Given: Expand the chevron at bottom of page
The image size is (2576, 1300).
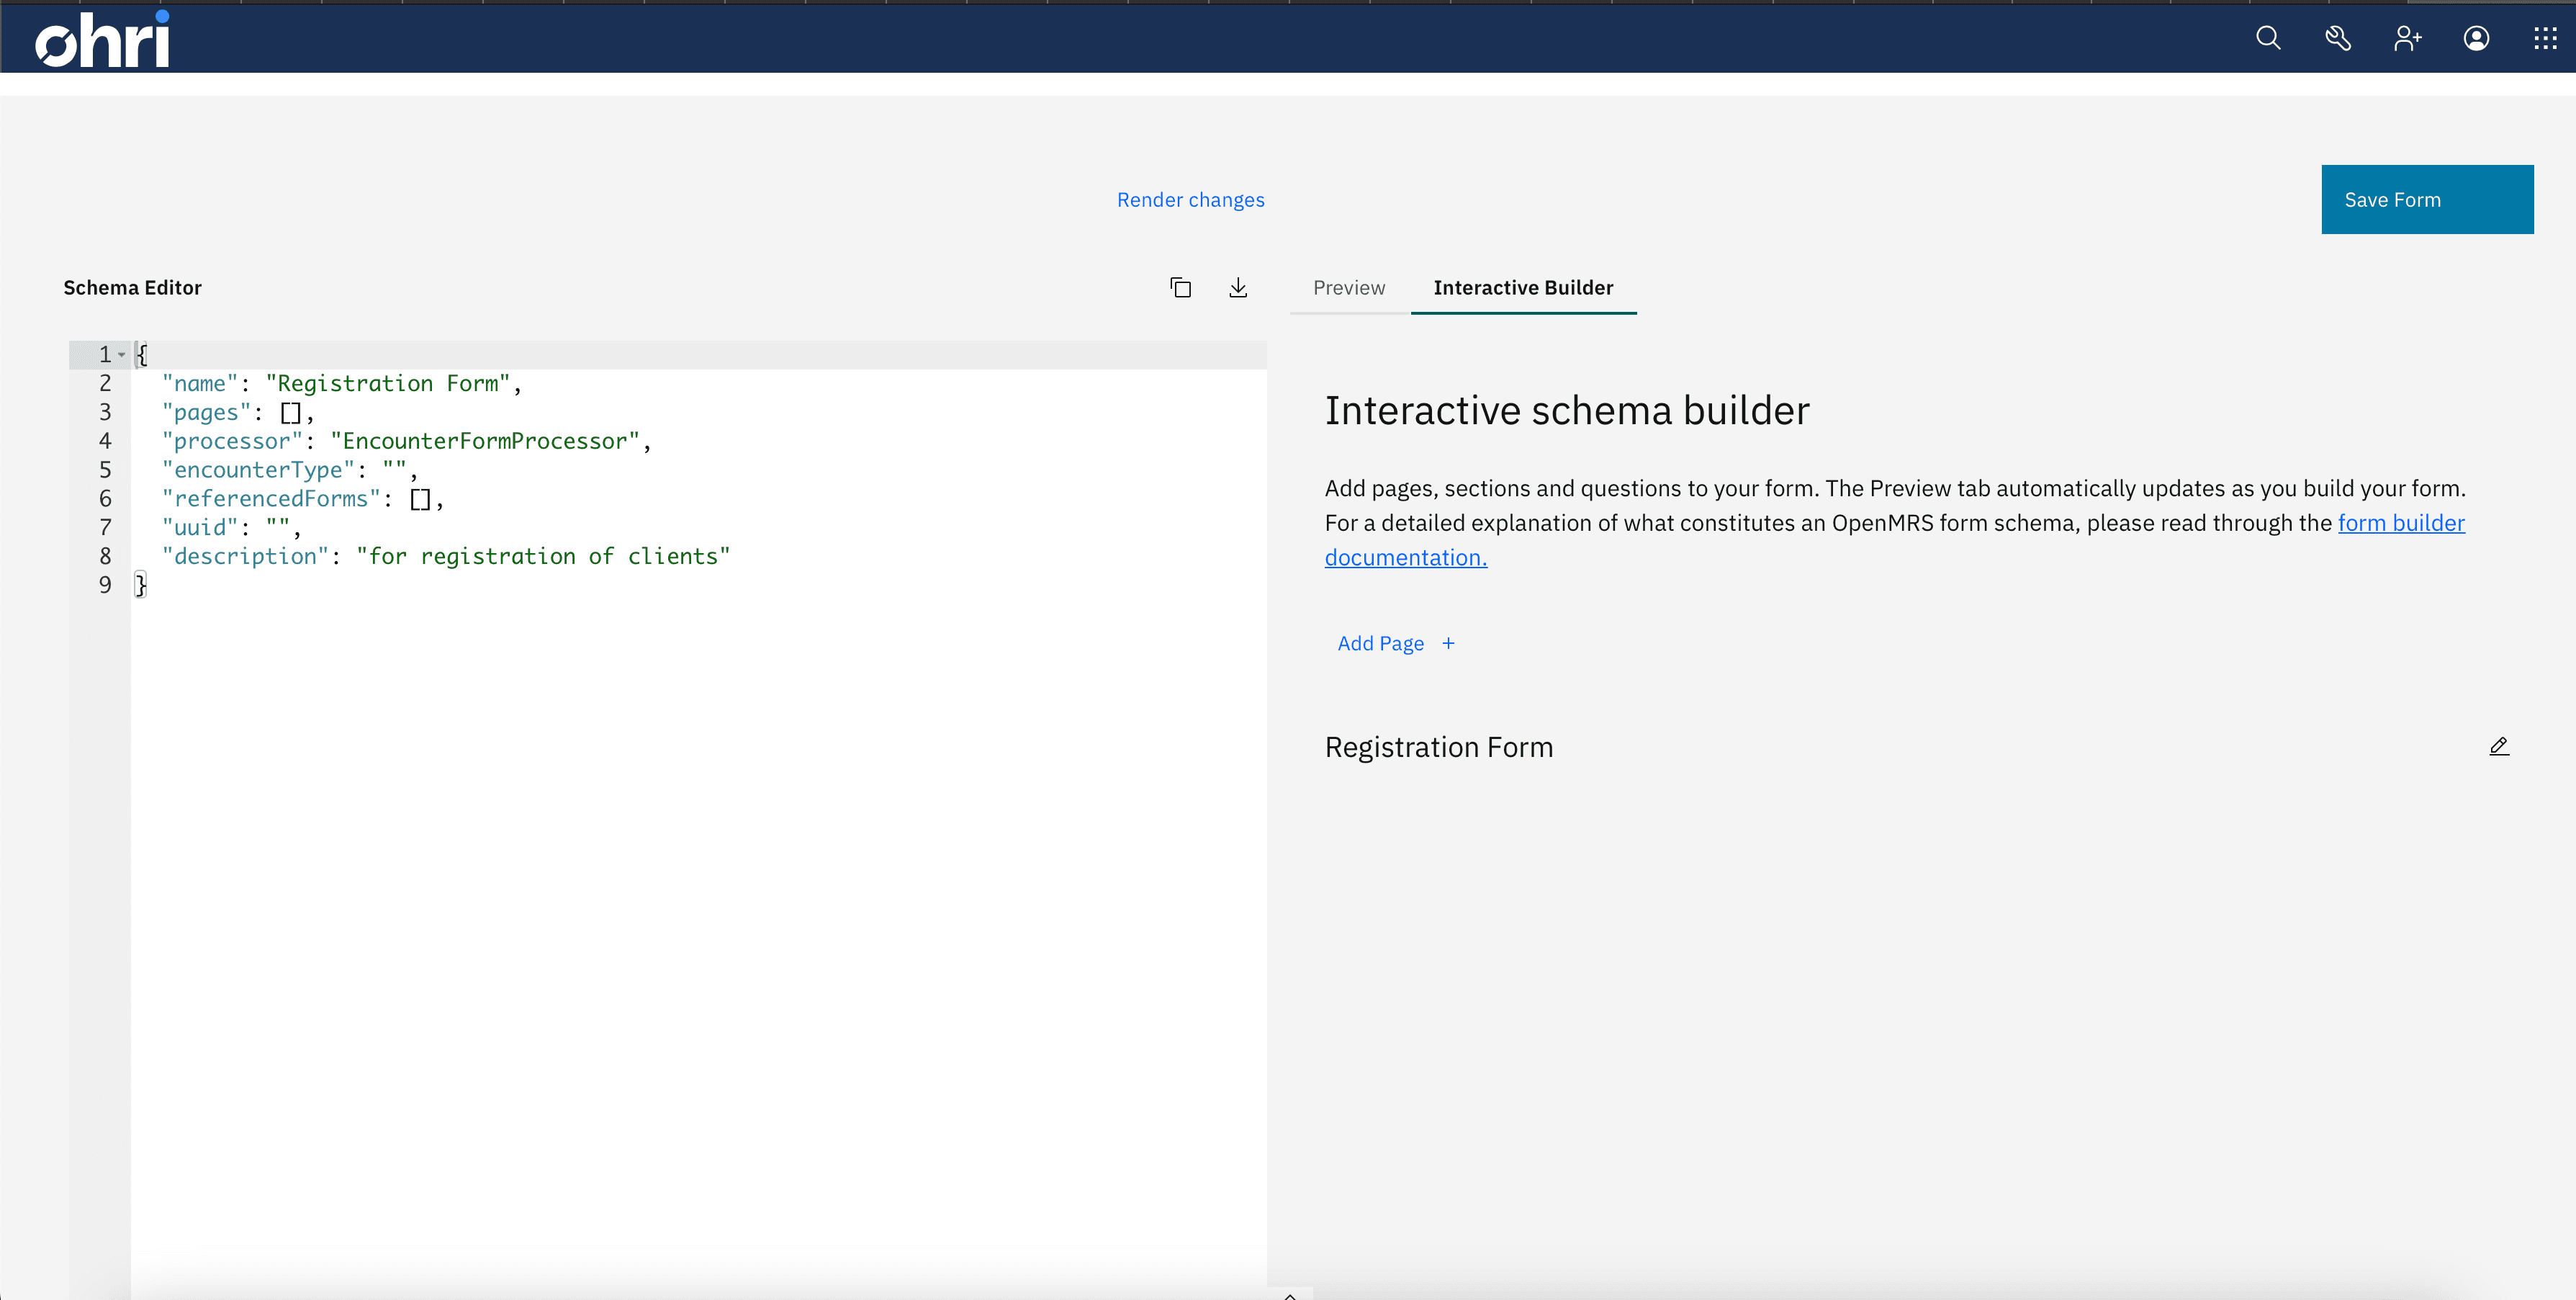Looking at the screenshot, I should (x=1290, y=1294).
